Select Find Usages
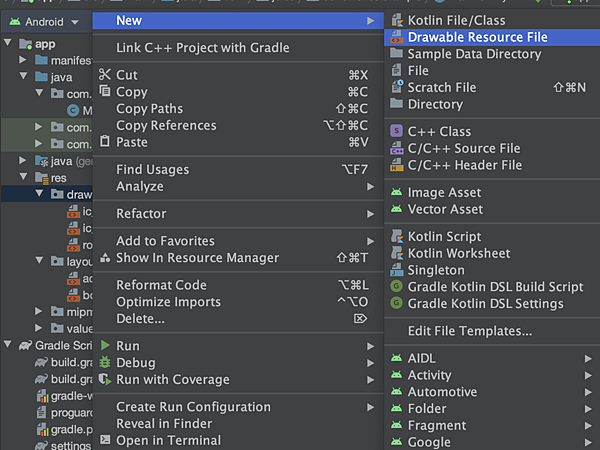The image size is (600, 450). pos(238,170)
